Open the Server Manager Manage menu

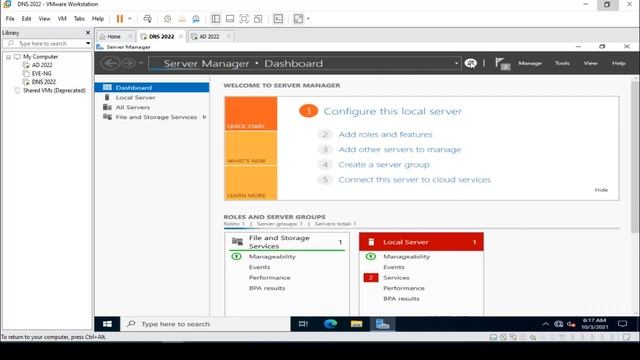pos(530,63)
